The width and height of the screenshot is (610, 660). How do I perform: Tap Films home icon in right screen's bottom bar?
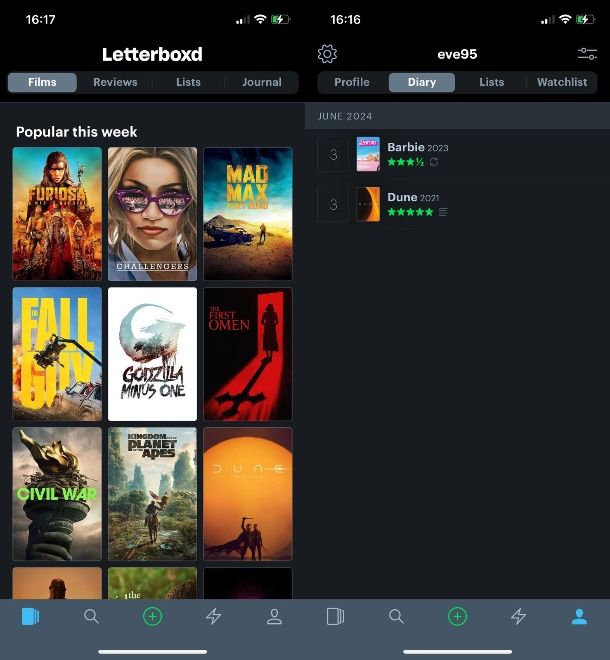pos(336,617)
